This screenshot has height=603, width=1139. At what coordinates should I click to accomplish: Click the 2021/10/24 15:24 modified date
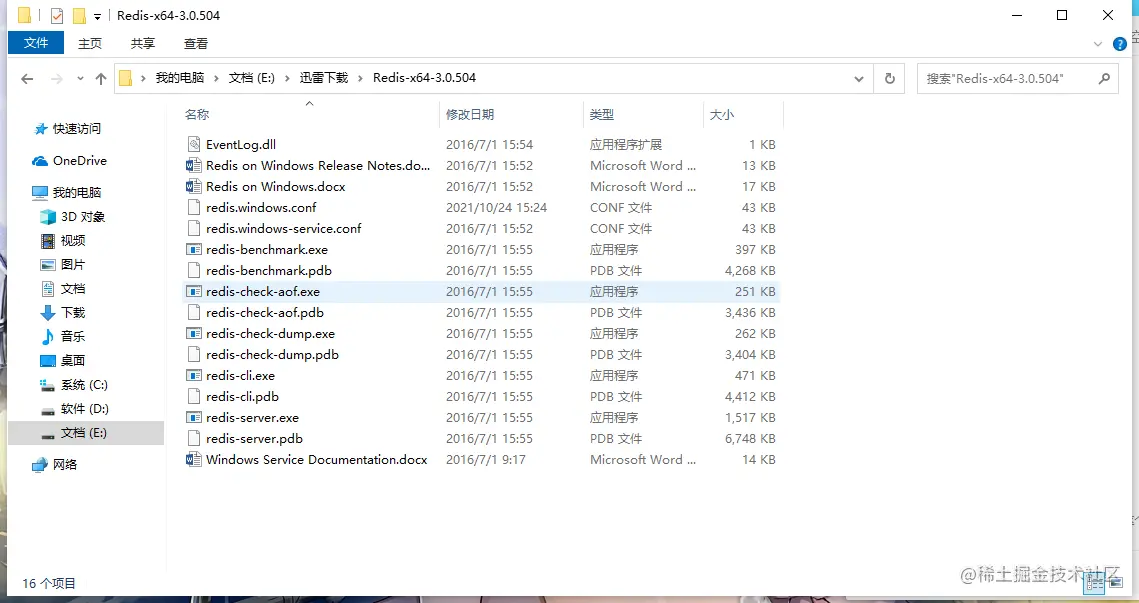click(497, 208)
